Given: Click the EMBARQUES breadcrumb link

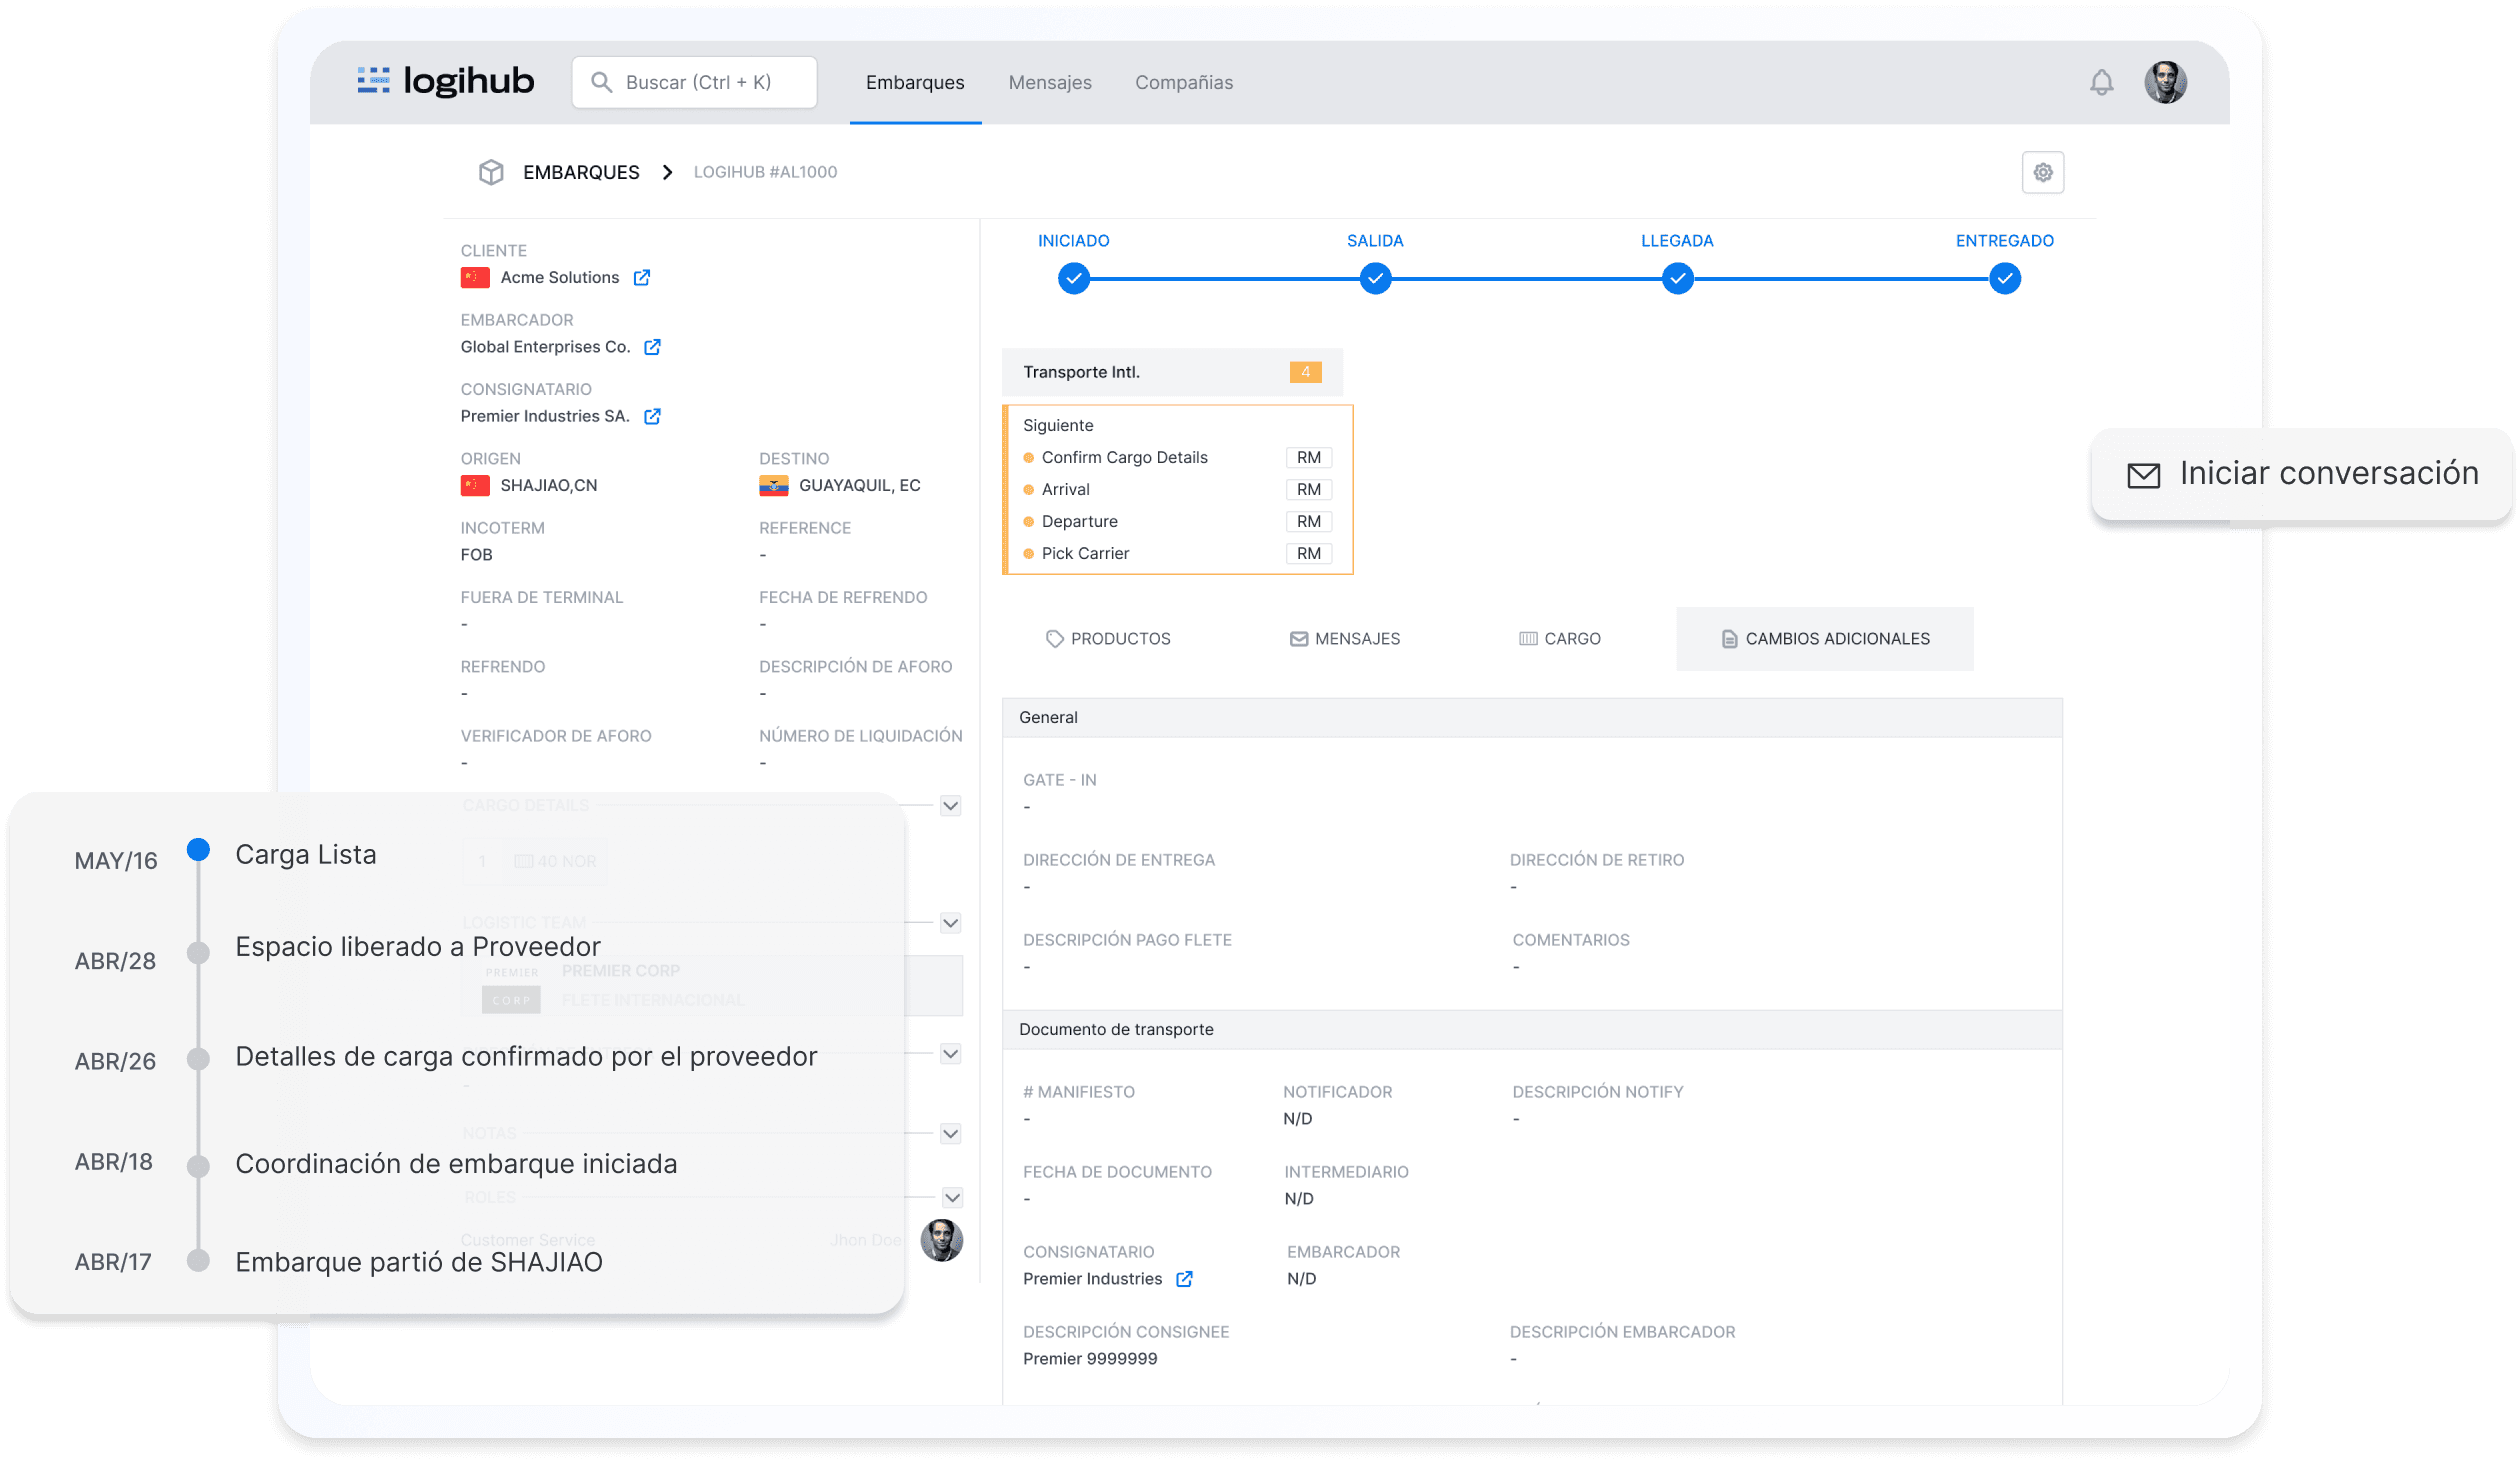Looking at the screenshot, I should click(x=581, y=172).
